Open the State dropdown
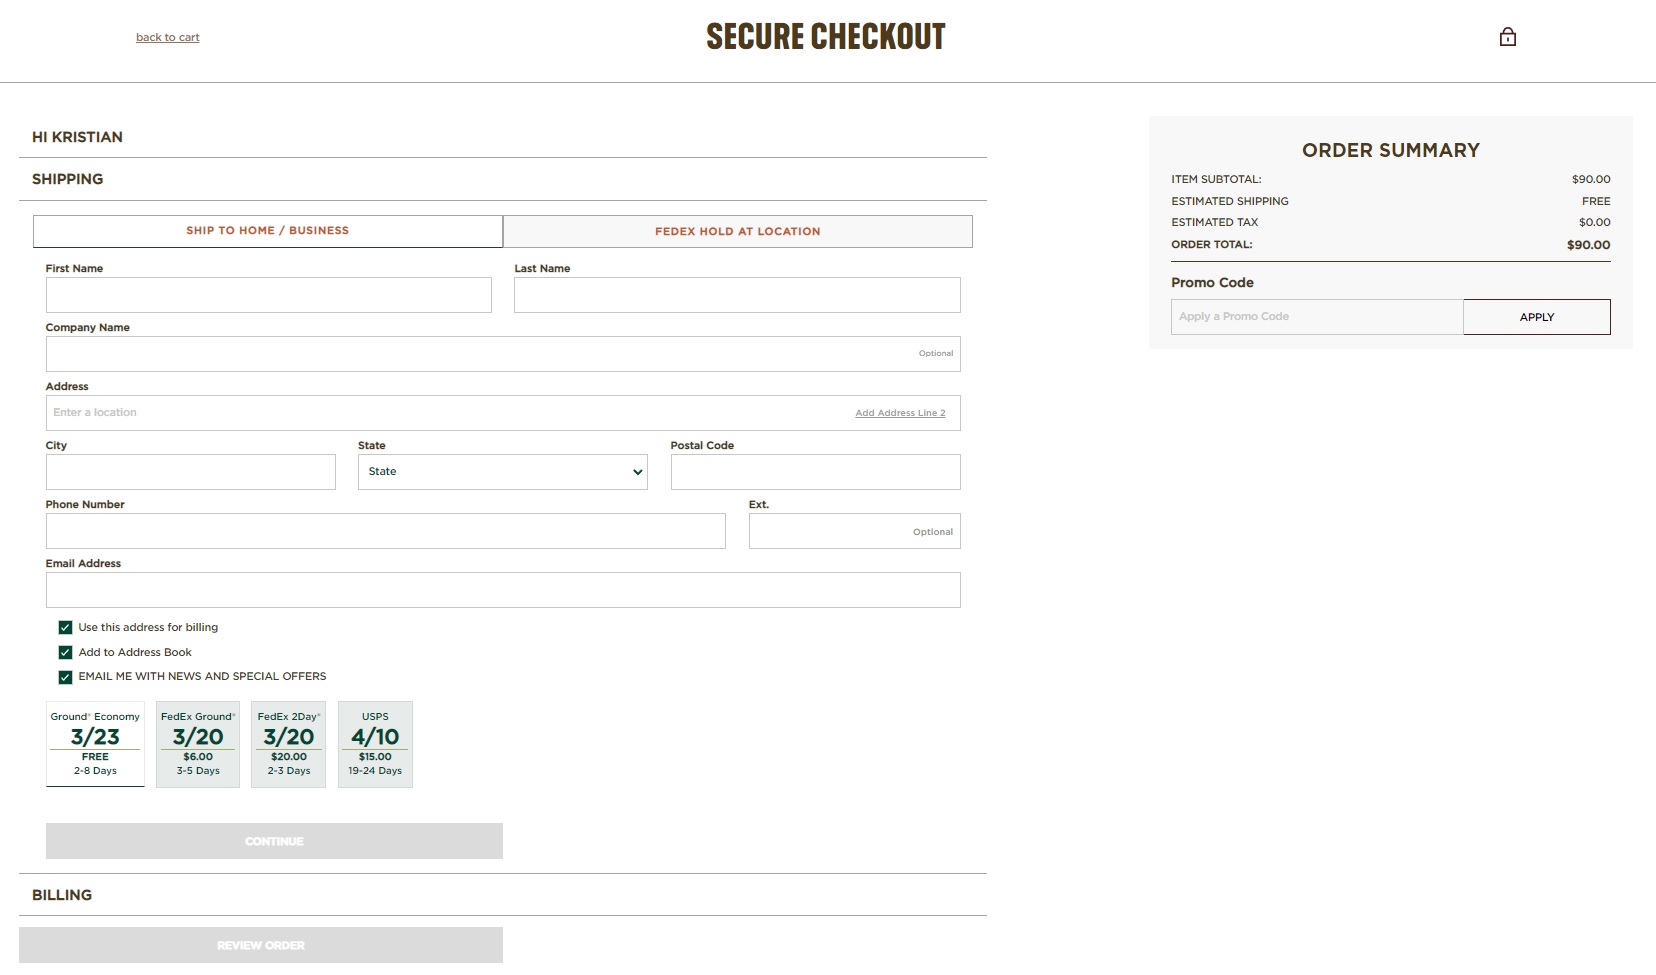1656x975 pixels. (502, 471)
